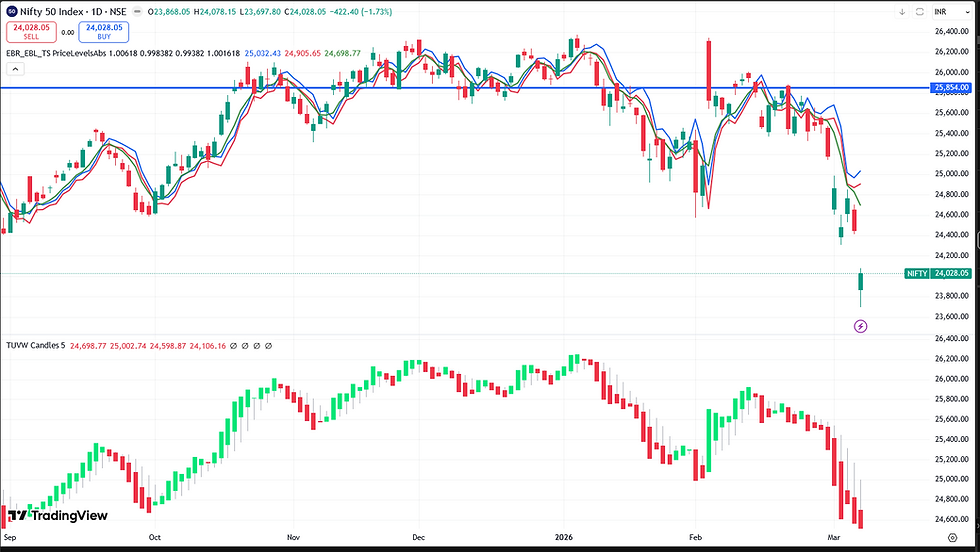This screenshot has height=552, width=980.
Task: Click the purple lightning event icon
Action: [x=861, y=326]
